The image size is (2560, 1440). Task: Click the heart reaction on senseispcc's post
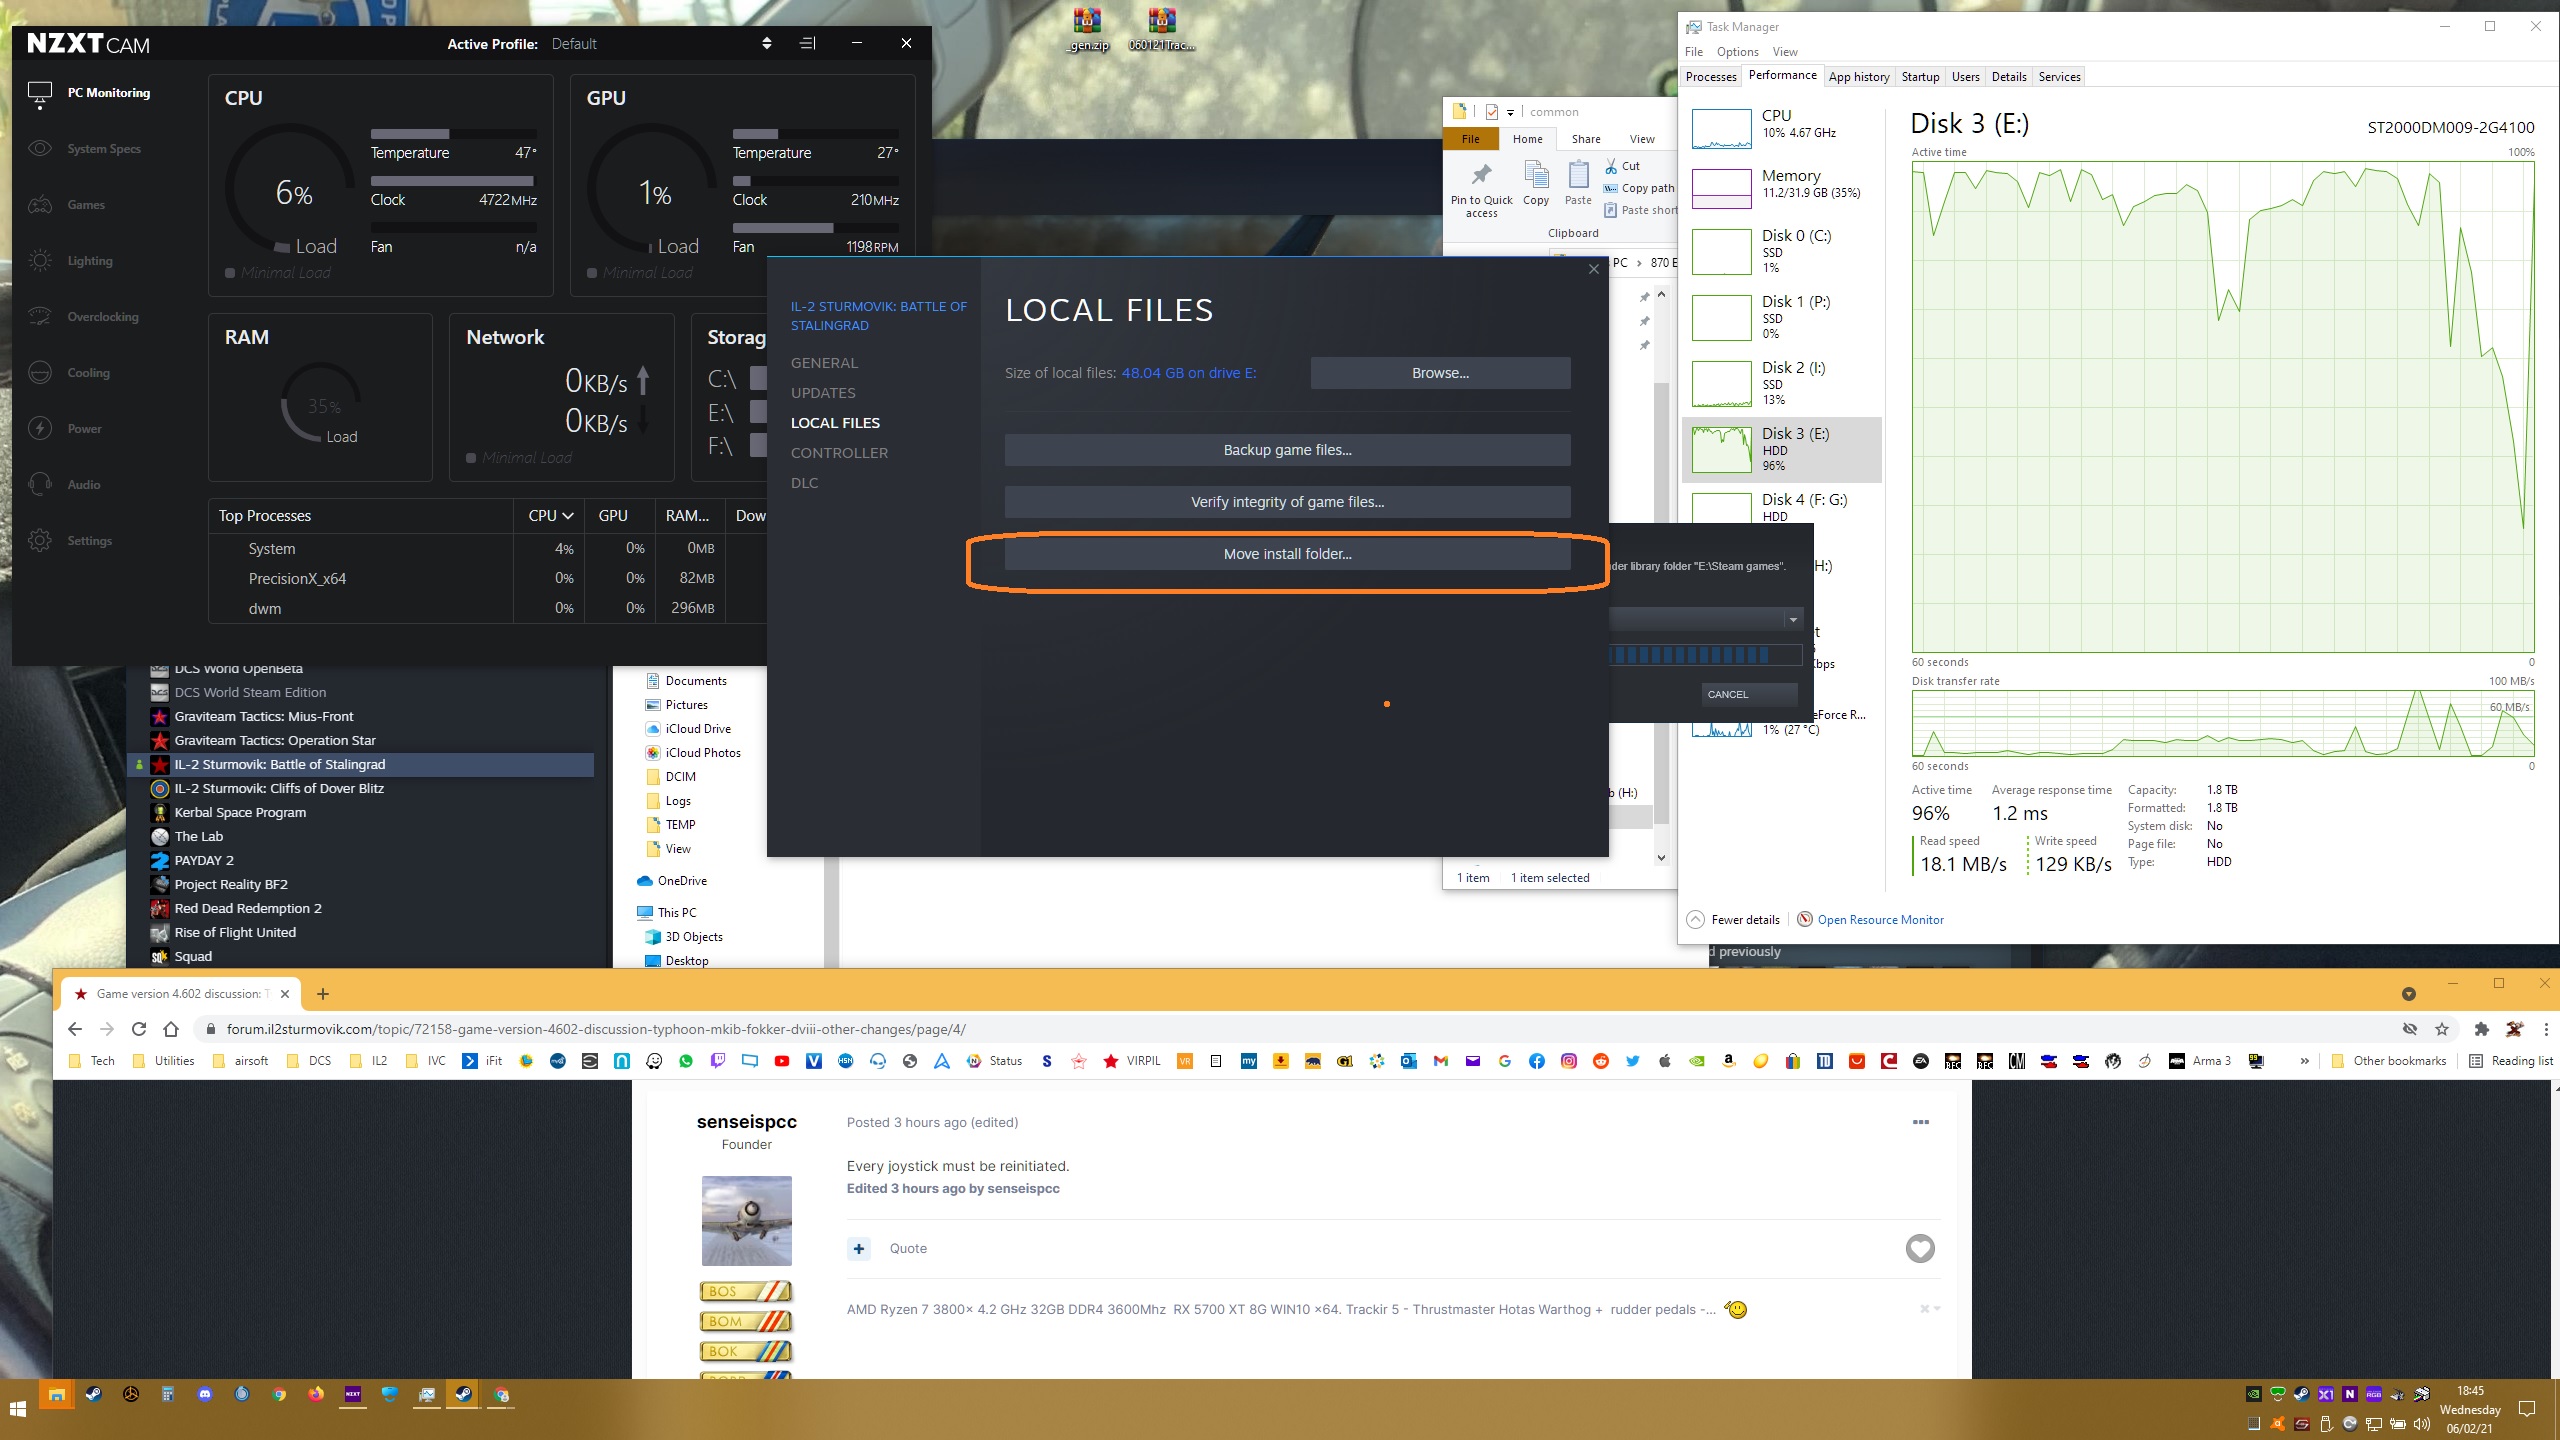(x=1919, y=1248)
